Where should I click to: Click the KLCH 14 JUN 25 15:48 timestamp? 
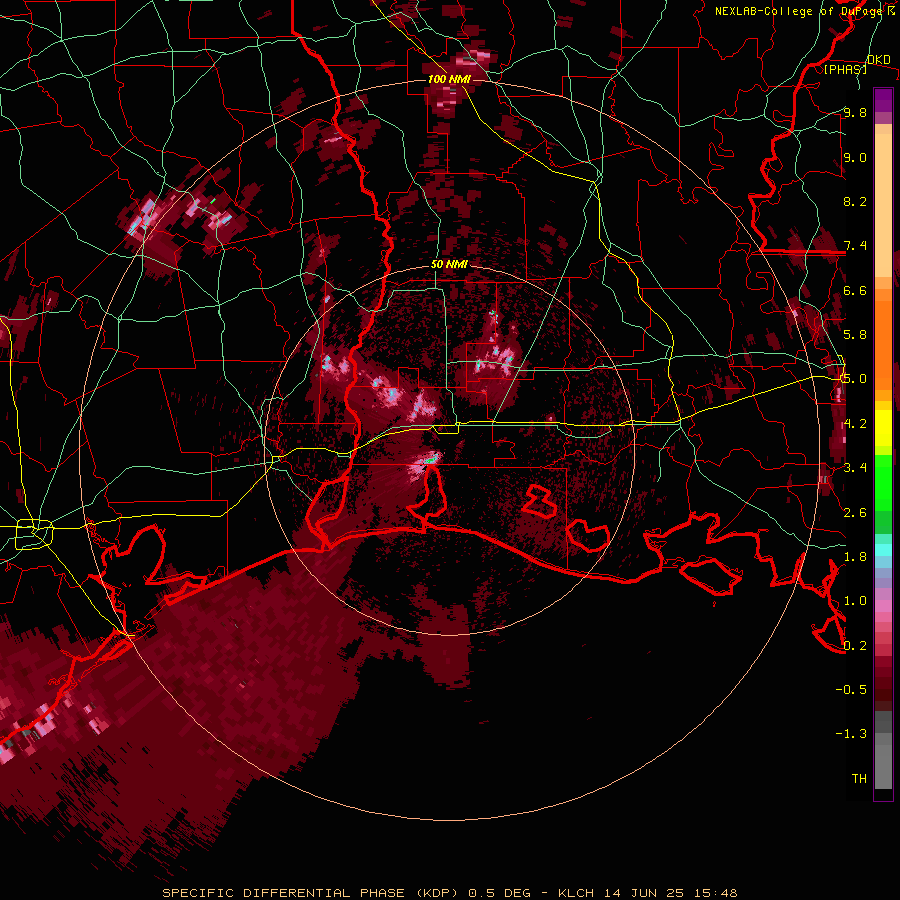click(x=647, y=893)
